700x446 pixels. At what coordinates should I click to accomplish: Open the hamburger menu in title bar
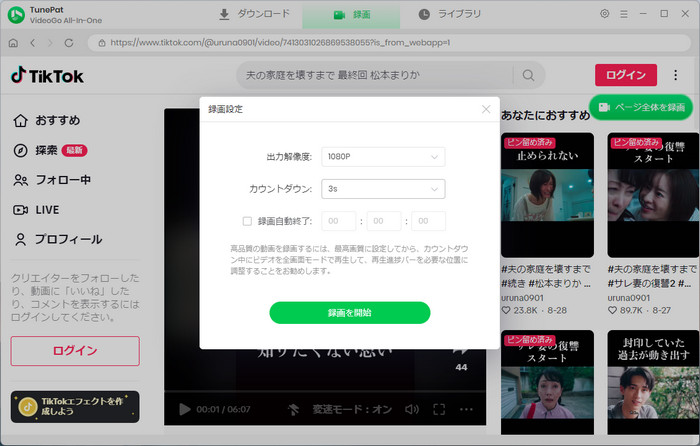624,14
